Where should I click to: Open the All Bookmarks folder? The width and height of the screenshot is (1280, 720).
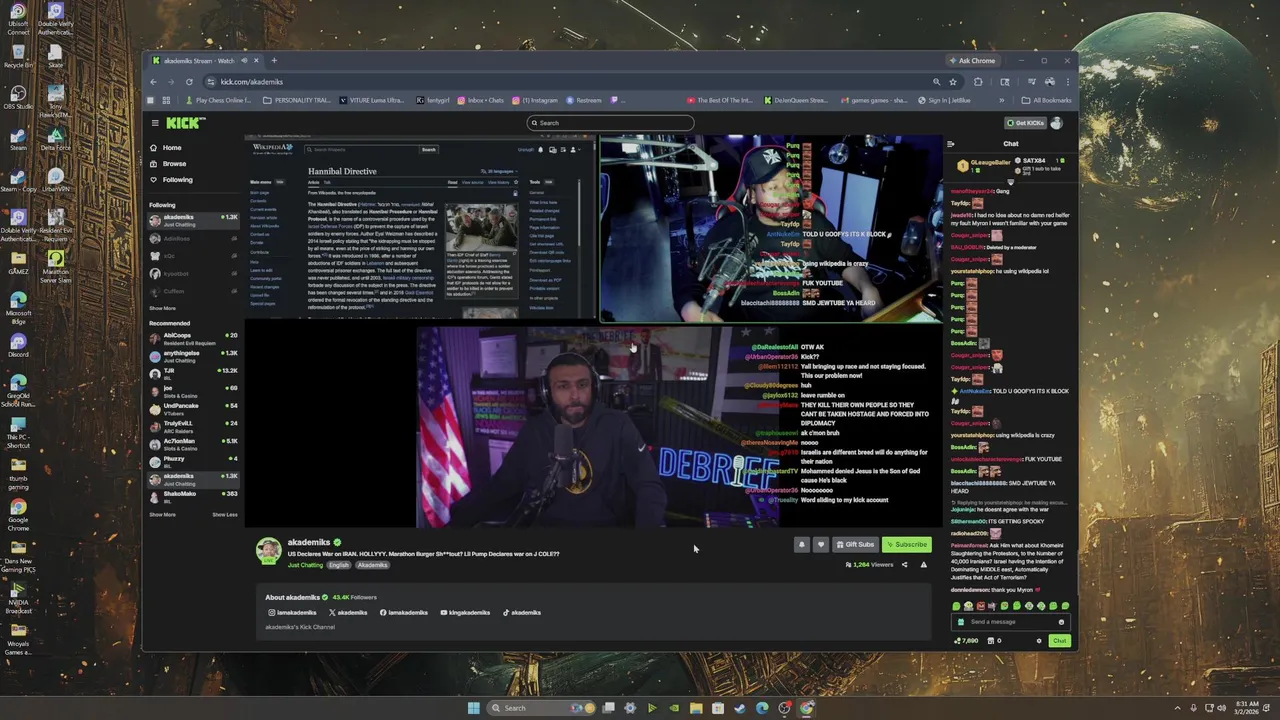[1046, 100]
